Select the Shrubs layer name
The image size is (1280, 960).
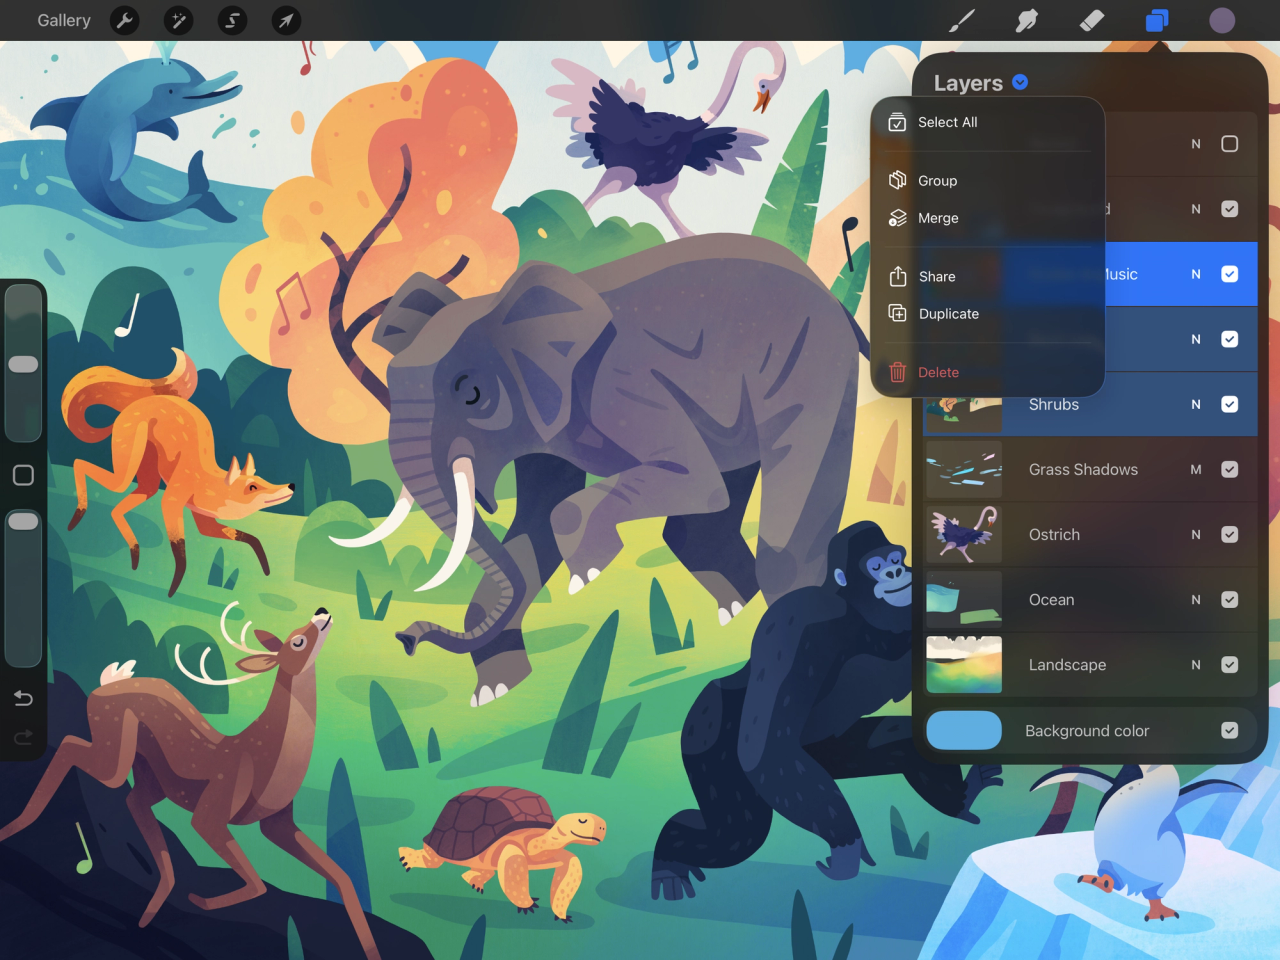1054,404
